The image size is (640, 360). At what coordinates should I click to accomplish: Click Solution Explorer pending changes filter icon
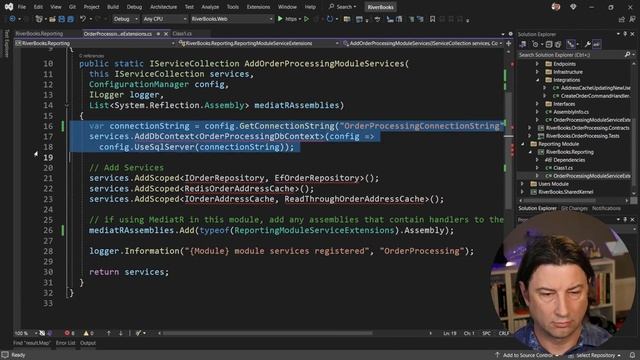pyautogui.click(x=535, y=44)
